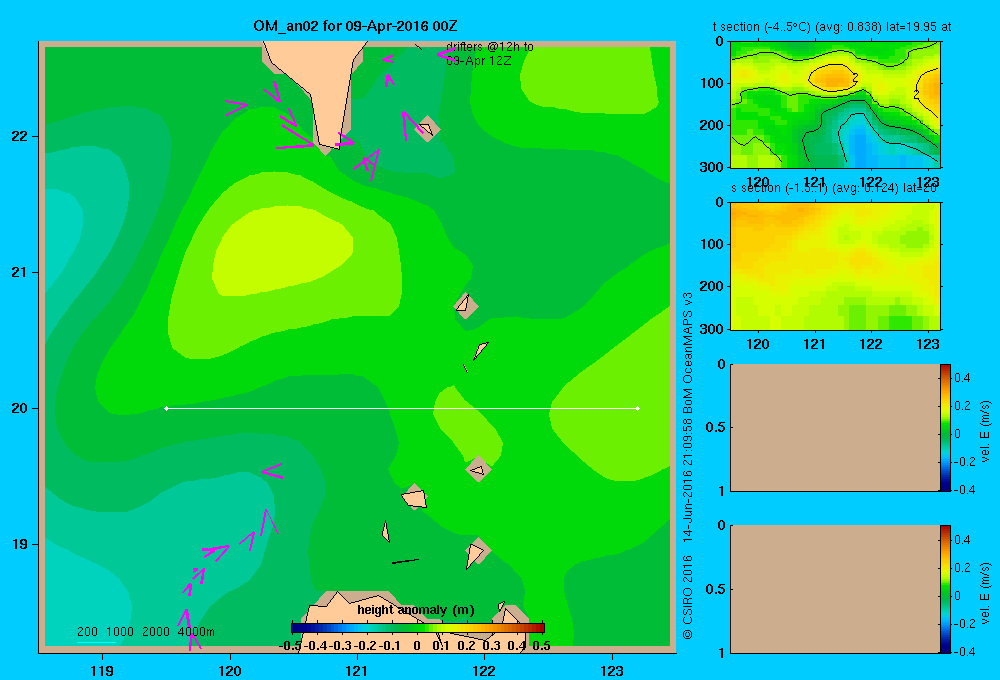Click the longitude label '122' below main map

pos(484,670)
